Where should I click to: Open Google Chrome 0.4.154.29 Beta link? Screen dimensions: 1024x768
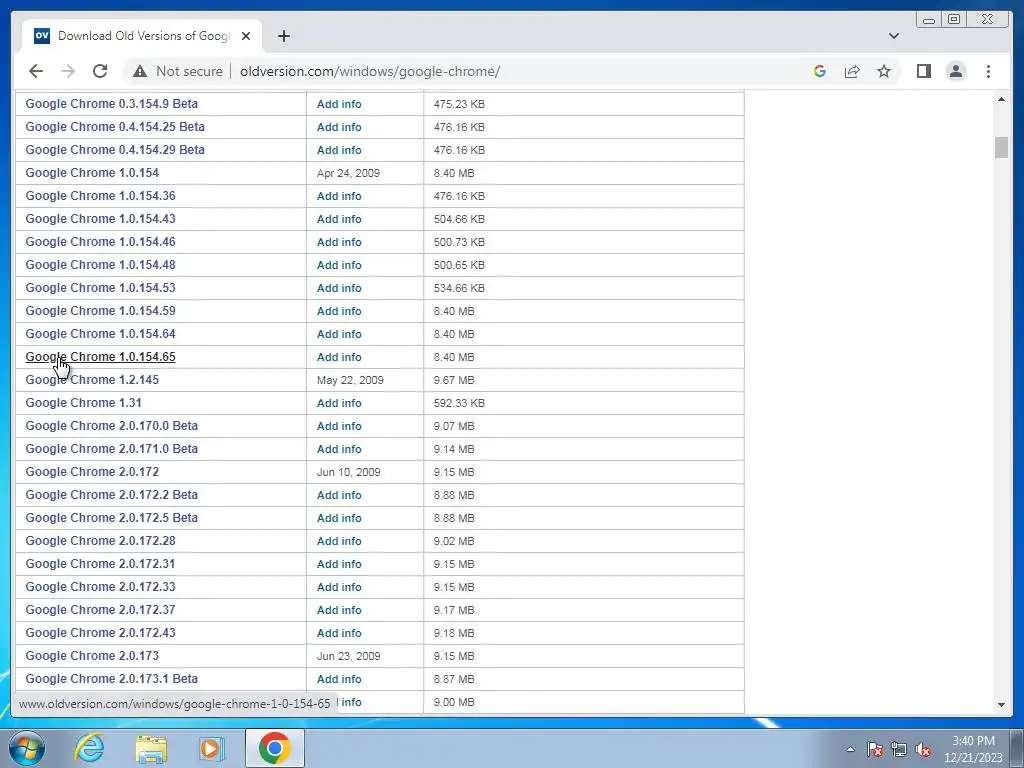(x=115, y=150)
